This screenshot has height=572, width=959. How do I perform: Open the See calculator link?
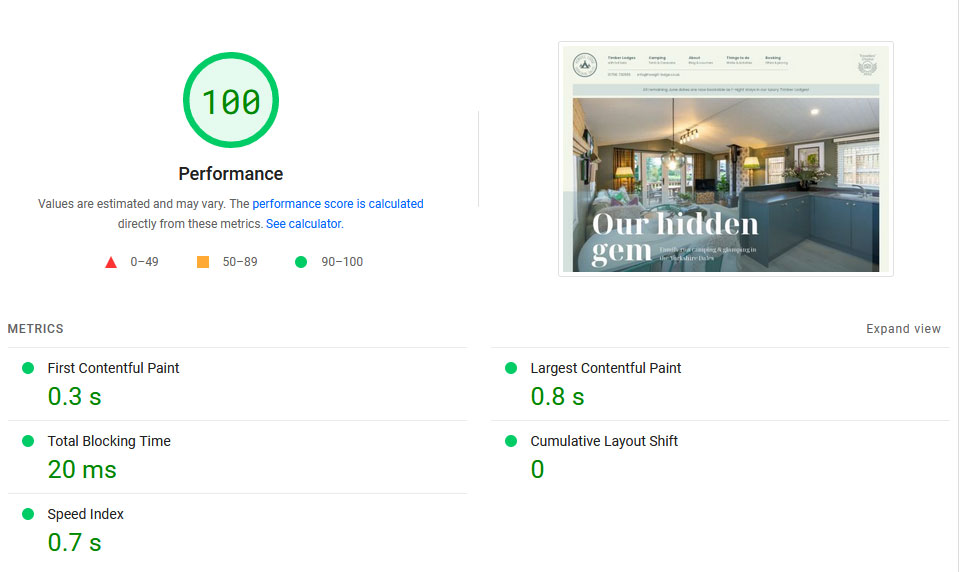coord(305,224)
